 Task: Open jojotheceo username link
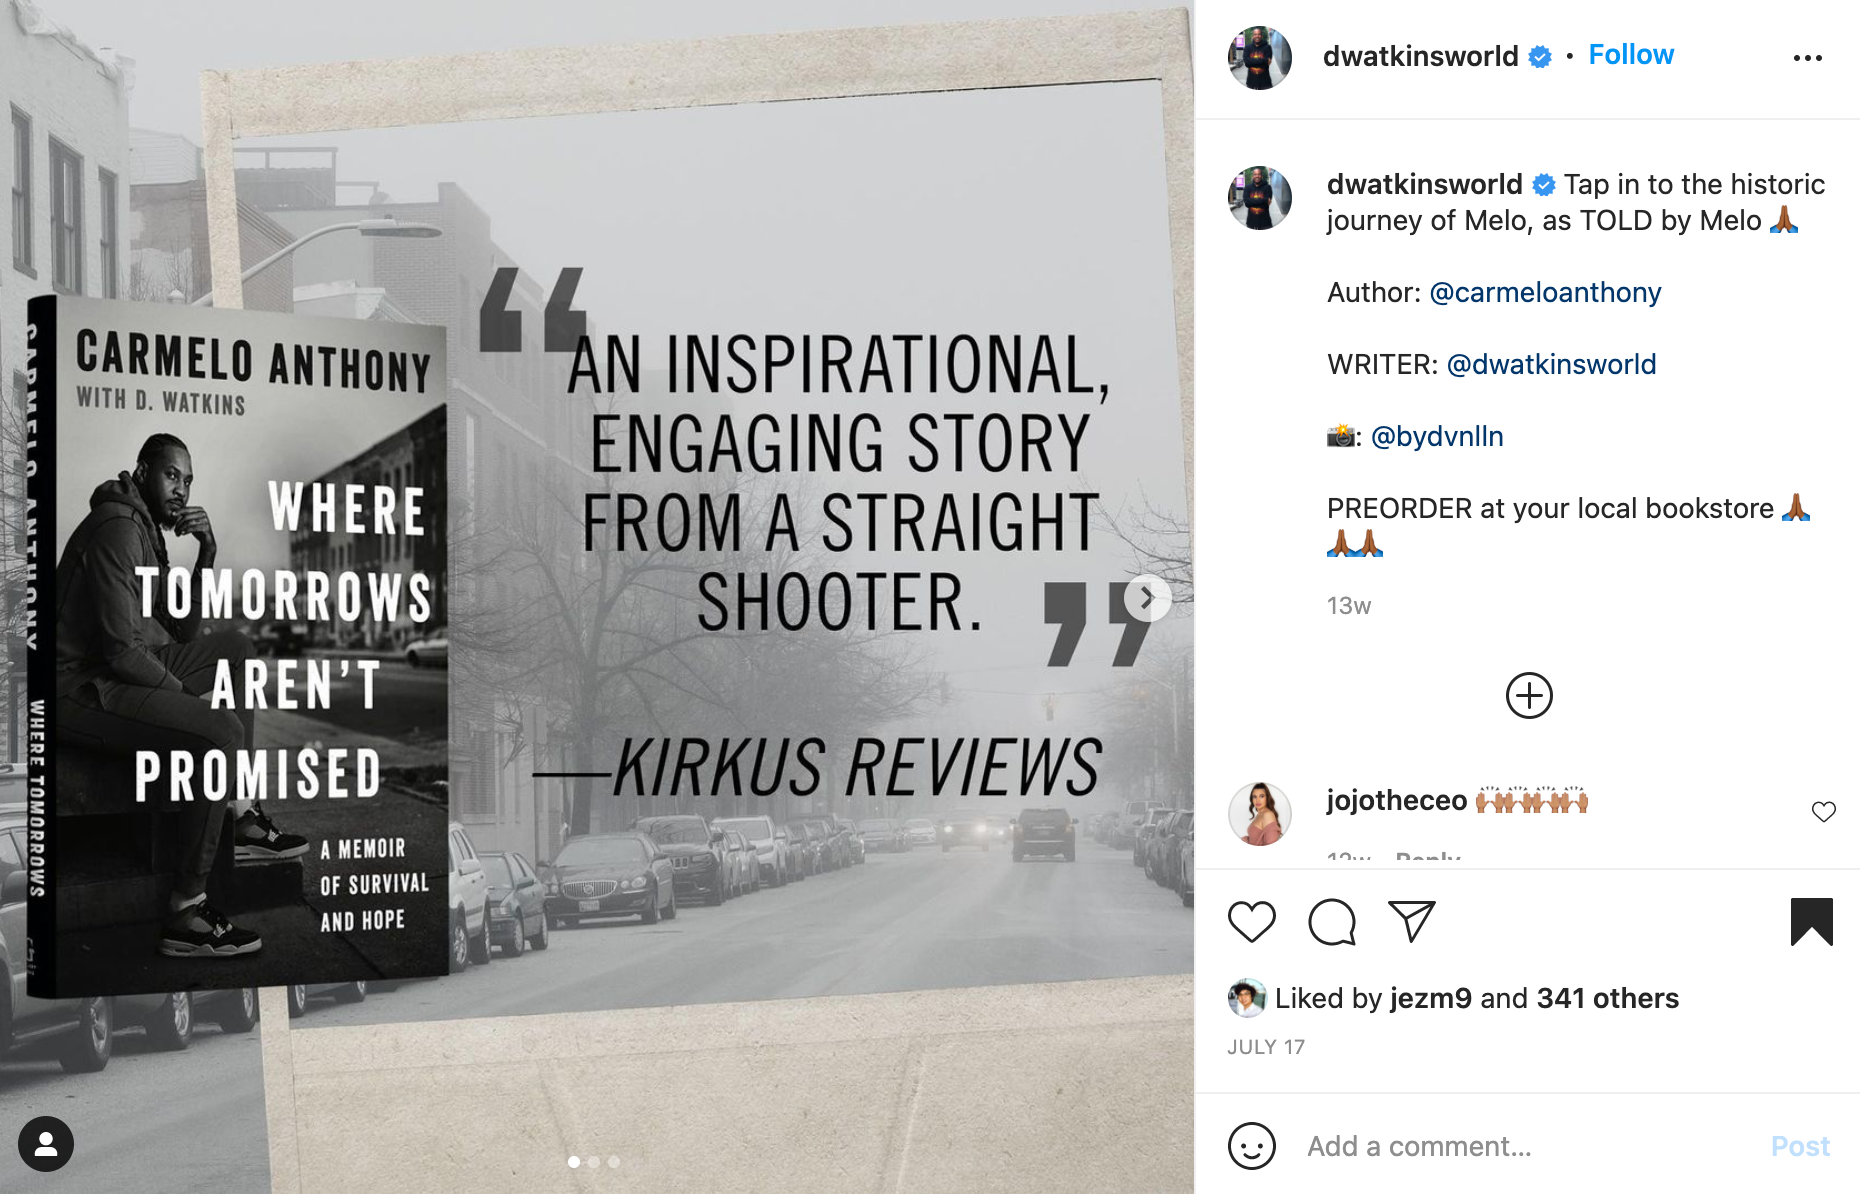[x=1396, y=801]
